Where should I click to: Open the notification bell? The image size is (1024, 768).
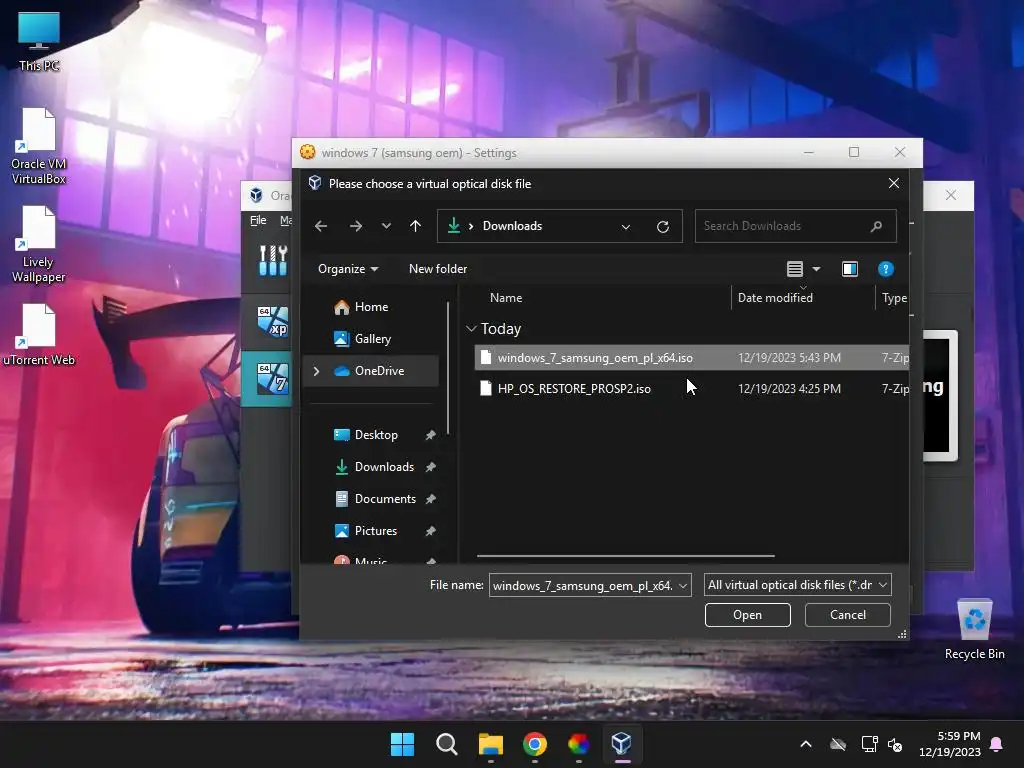pos(997,744)
